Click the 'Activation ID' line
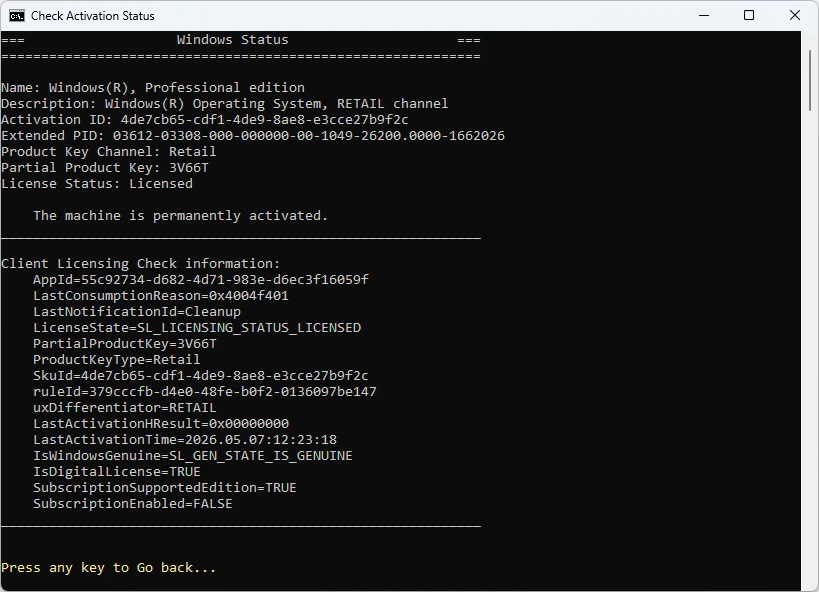The height and width of the screenshot is (592, 819). 205,120
